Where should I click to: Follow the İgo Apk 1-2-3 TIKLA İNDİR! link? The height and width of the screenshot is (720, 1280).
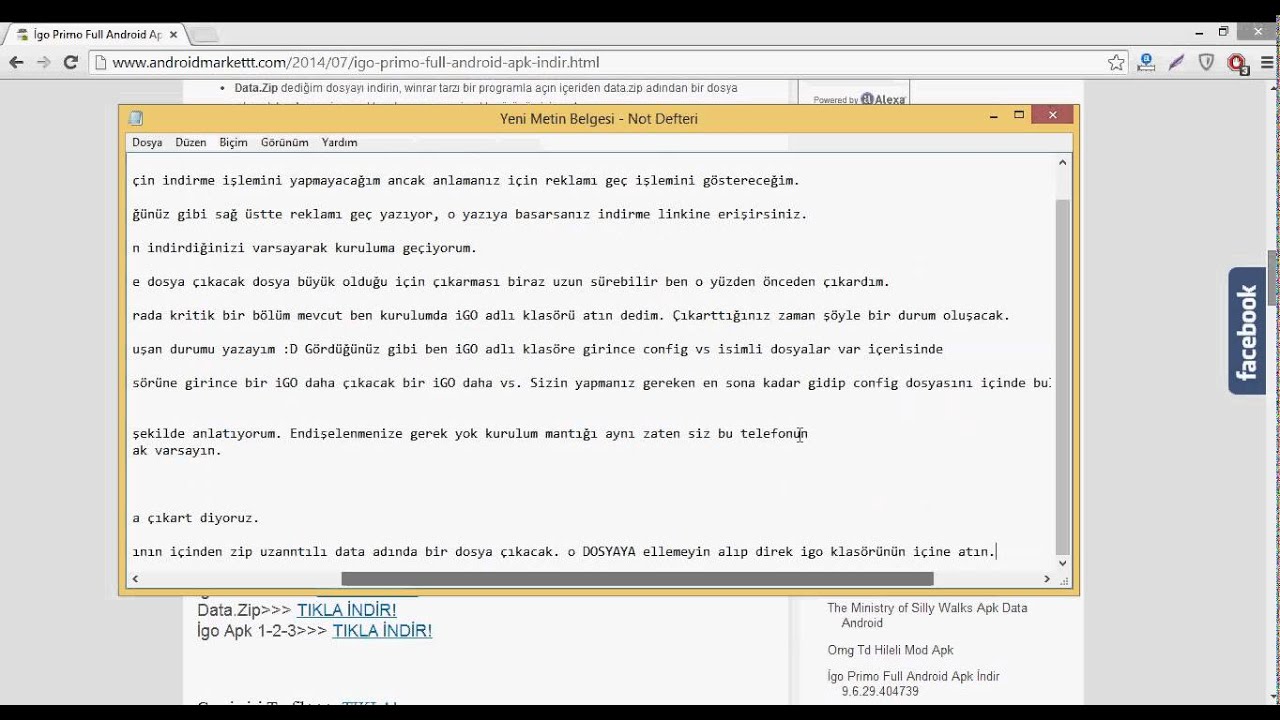[382, 631]
